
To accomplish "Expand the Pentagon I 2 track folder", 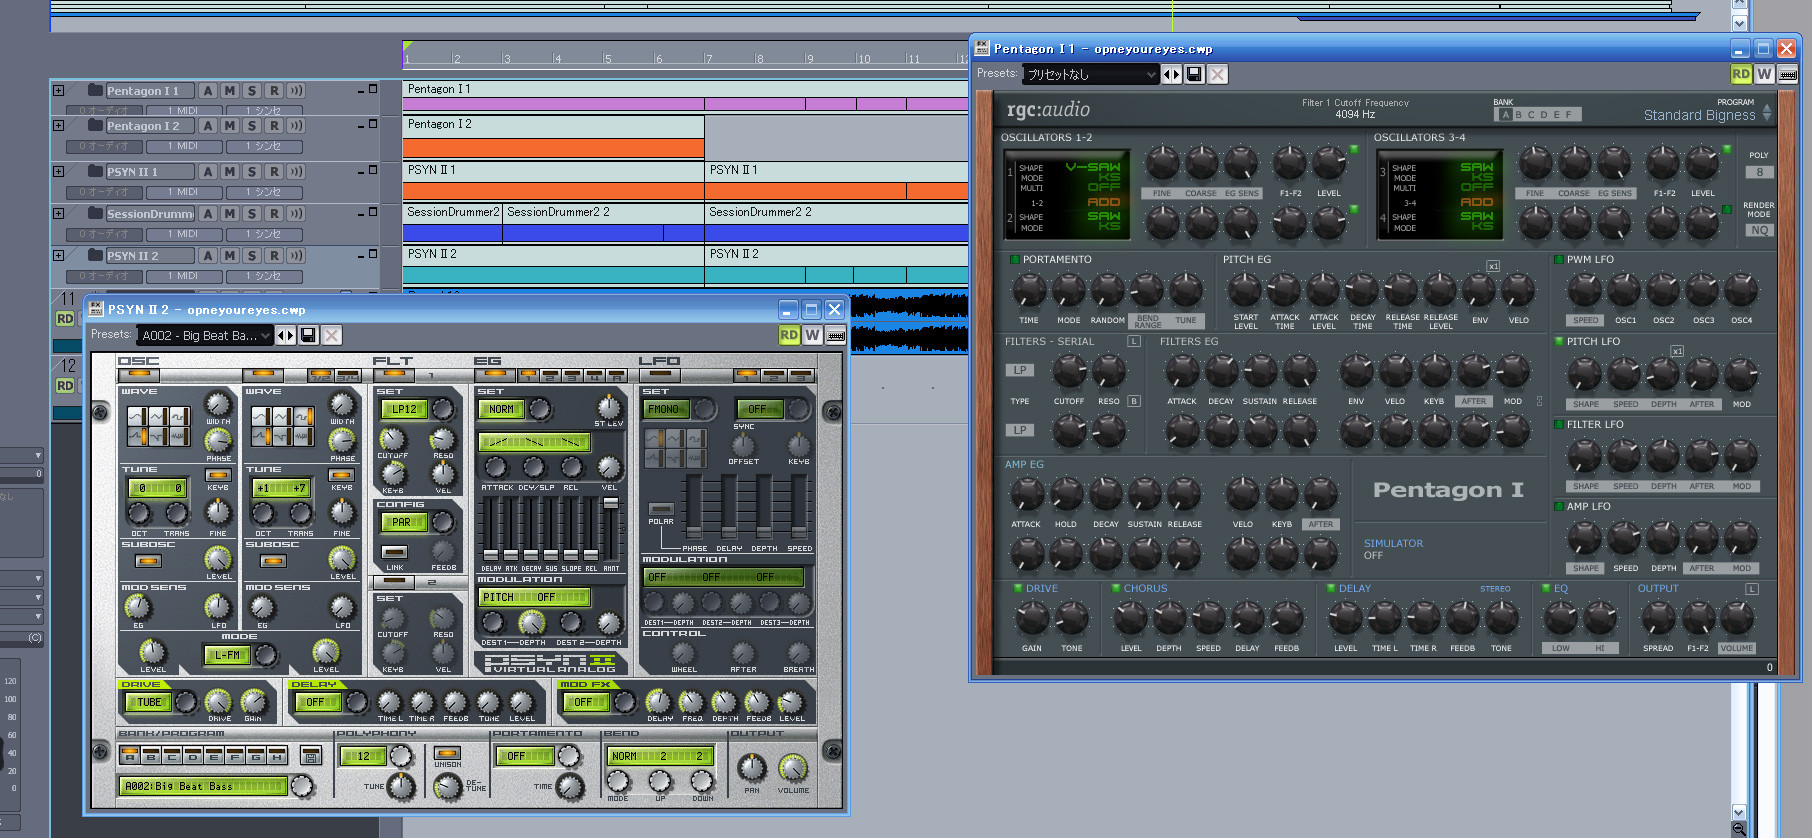I will 58,125.
